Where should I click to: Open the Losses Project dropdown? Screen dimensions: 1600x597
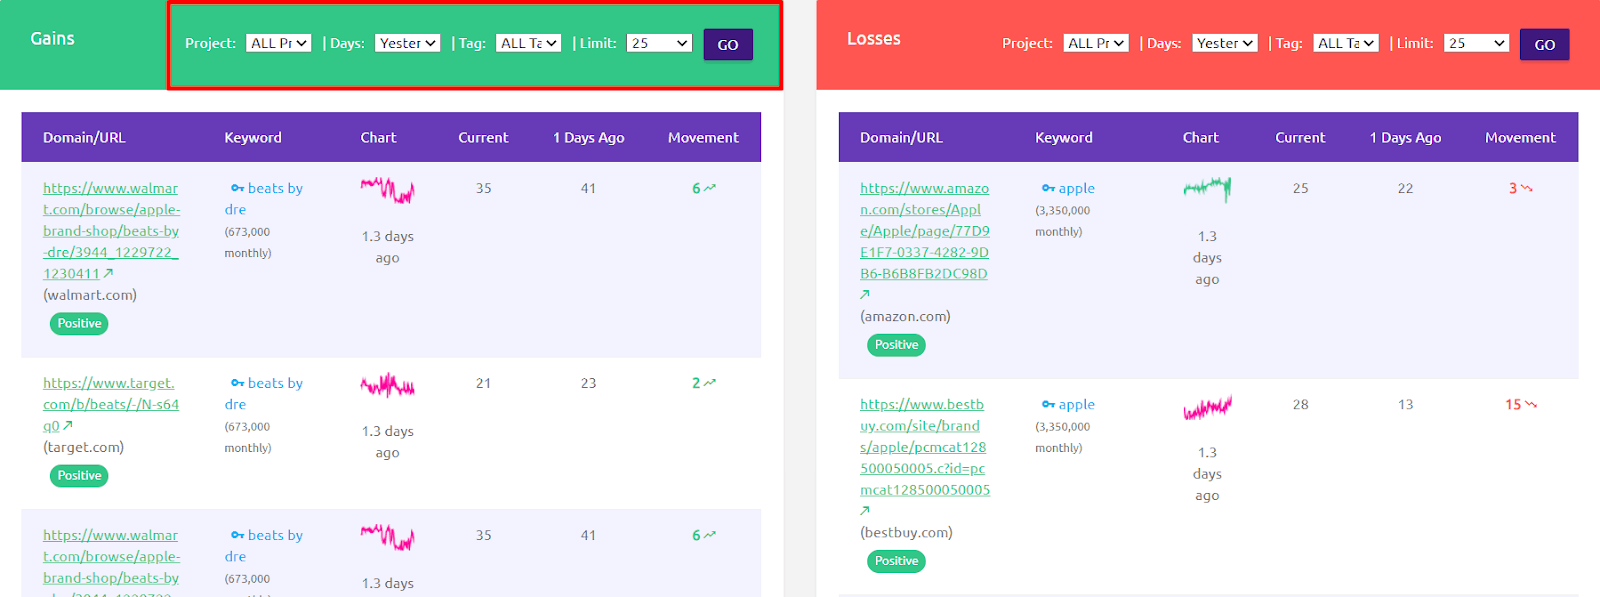click(x=1096, y=43)
